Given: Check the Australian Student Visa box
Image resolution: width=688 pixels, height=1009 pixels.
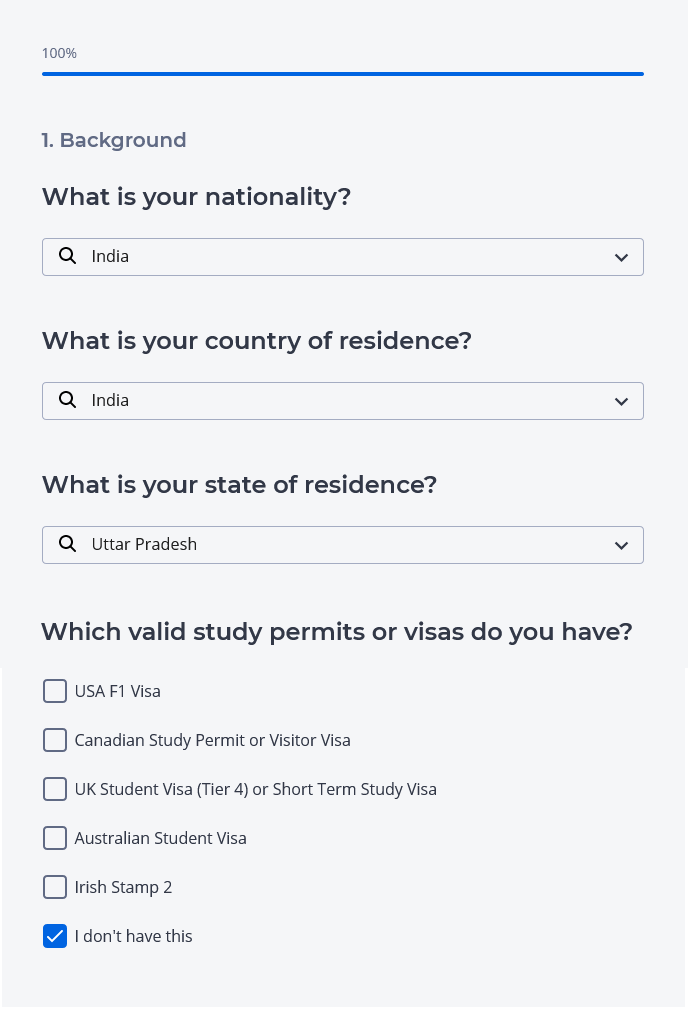Looking at the screenshot, I should click(55, 838).
